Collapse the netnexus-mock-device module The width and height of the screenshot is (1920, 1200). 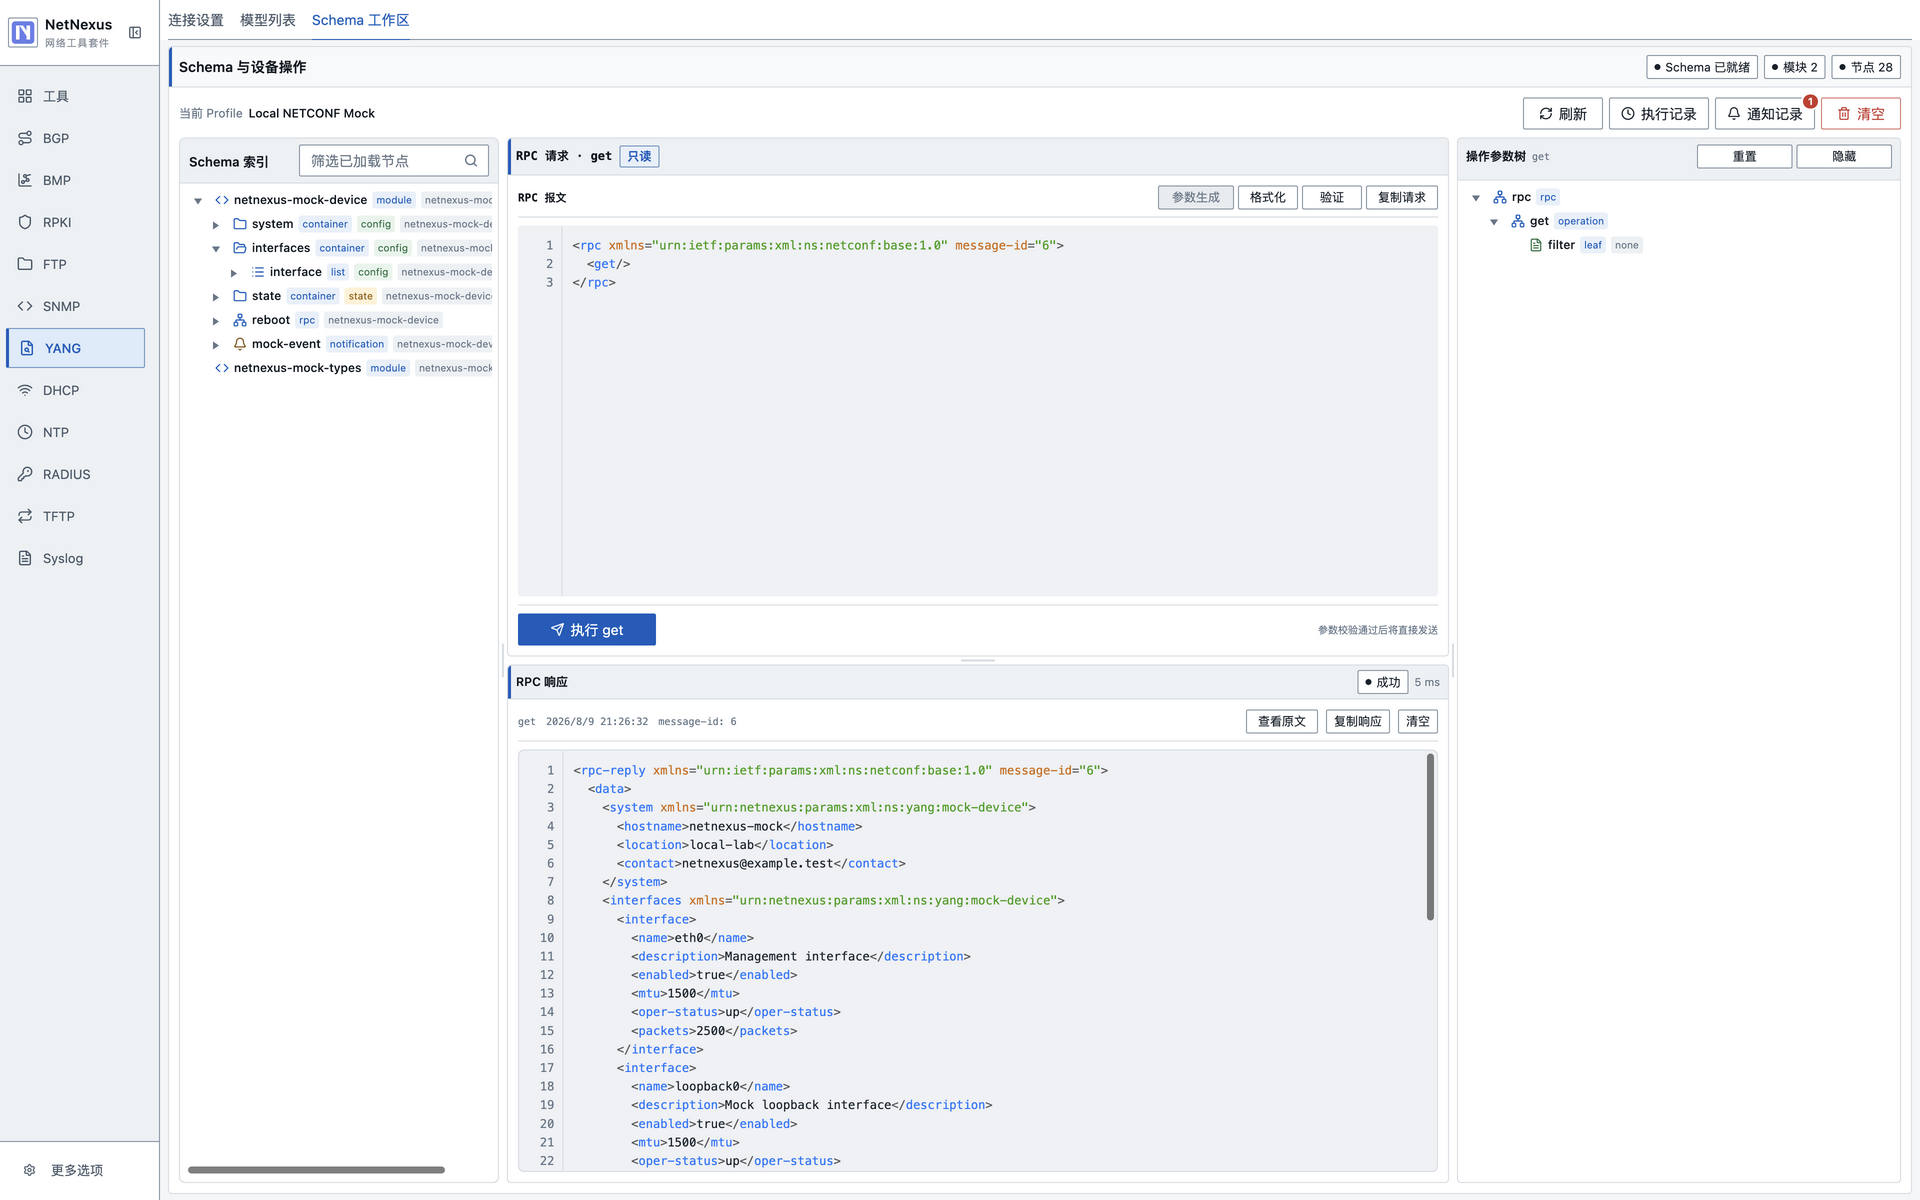click(198, 201)
